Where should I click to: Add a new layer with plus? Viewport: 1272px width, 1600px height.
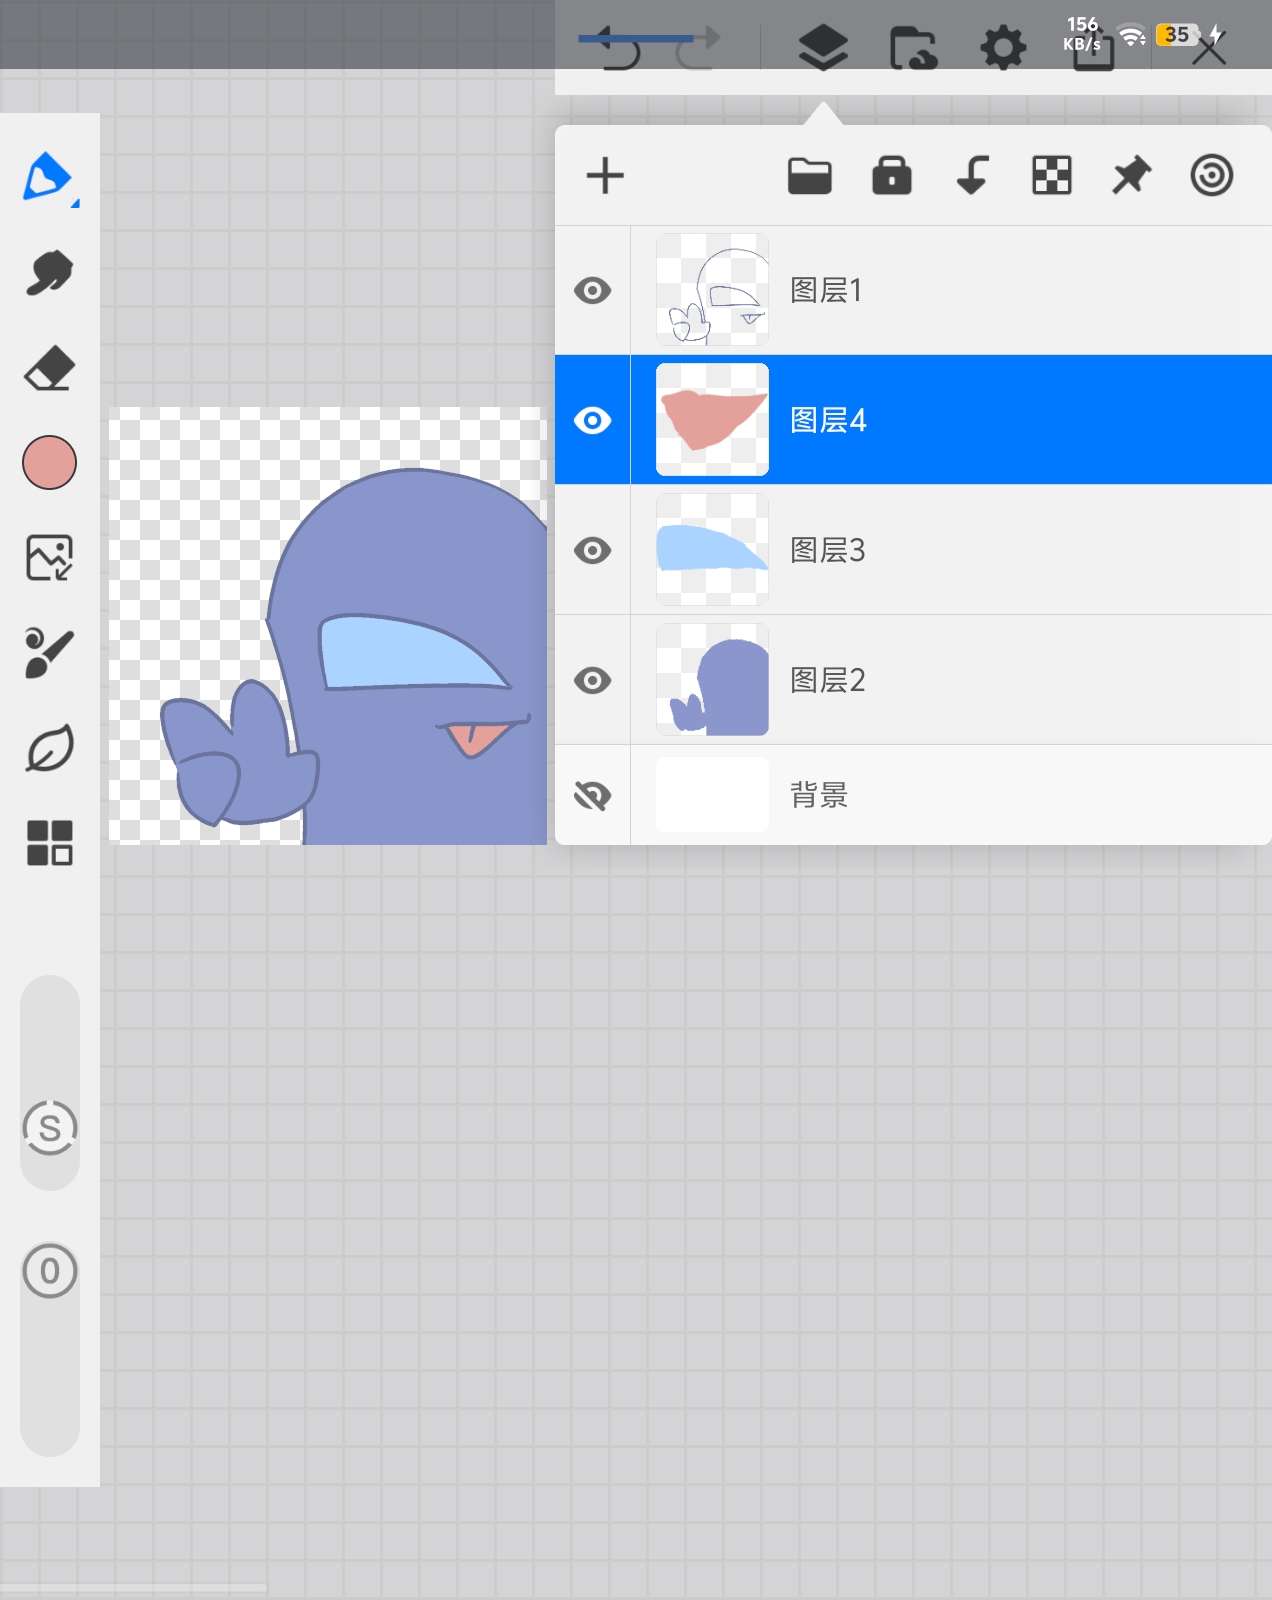click(605, 176)
